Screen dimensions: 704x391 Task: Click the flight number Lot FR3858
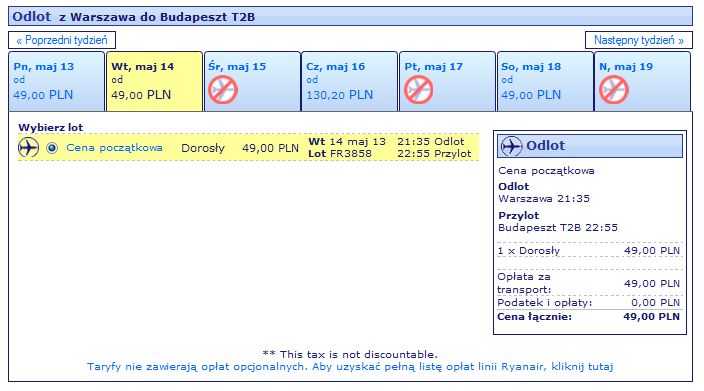pos(340,154)
